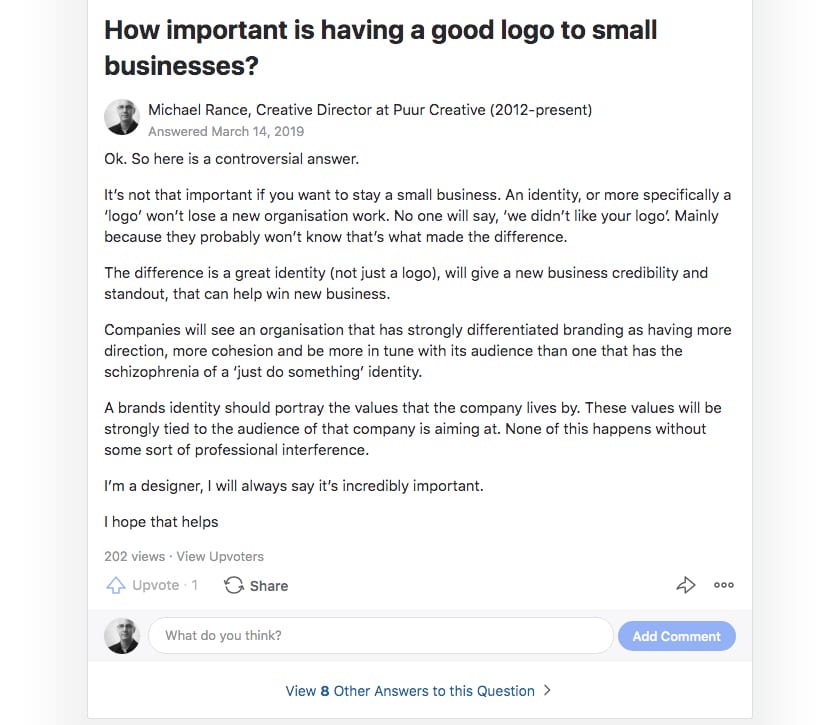The image size is (840, 725).
Task: Click the chevron after Other Answers link
Action: tap(547, 690)
